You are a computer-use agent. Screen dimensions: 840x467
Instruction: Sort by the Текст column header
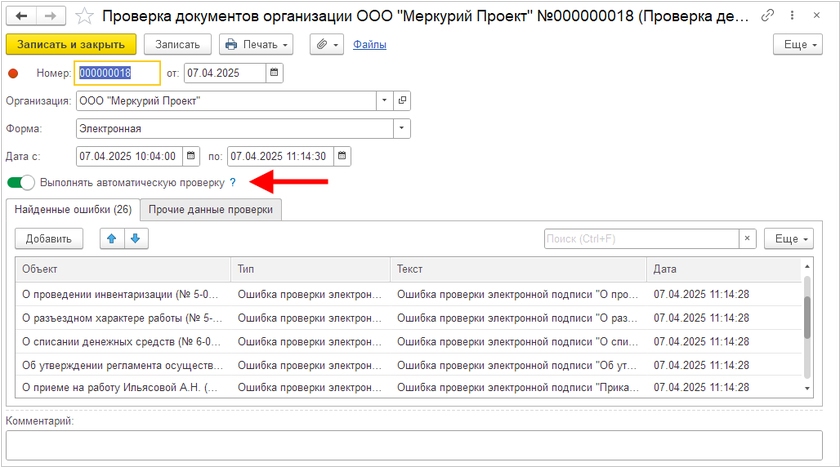(518, 269)
